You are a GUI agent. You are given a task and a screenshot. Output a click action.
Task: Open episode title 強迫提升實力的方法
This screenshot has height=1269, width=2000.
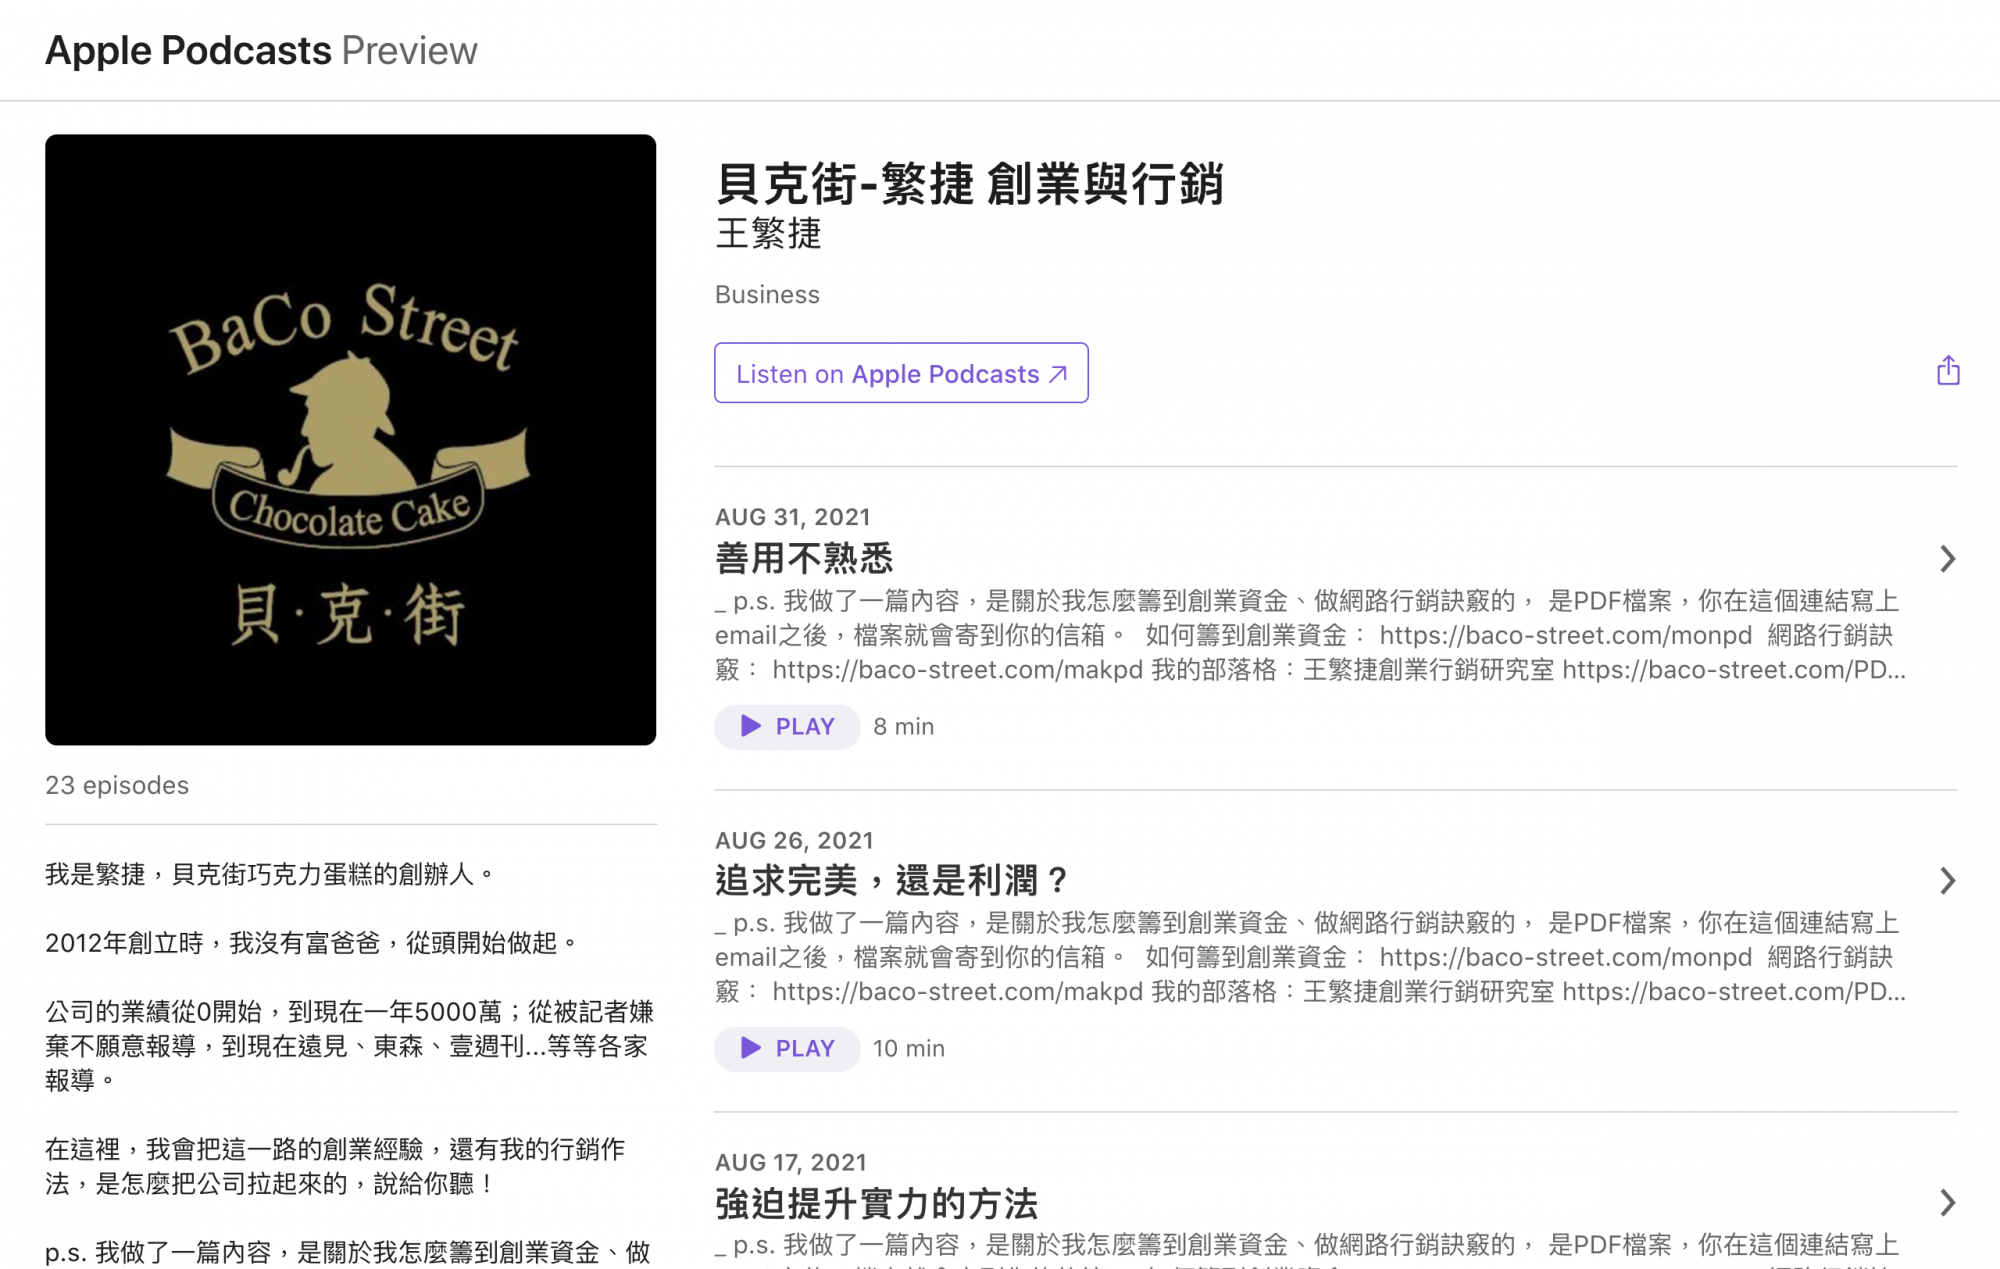coord(876,1203)
